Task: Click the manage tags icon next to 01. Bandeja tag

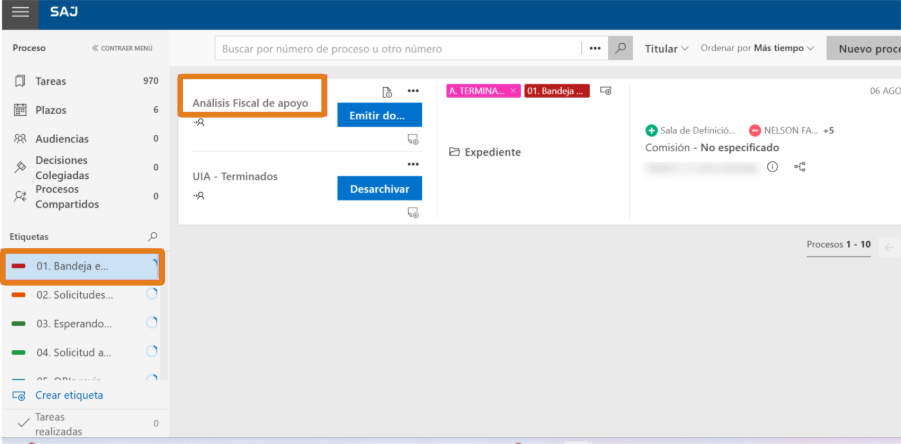Action: 605,91
